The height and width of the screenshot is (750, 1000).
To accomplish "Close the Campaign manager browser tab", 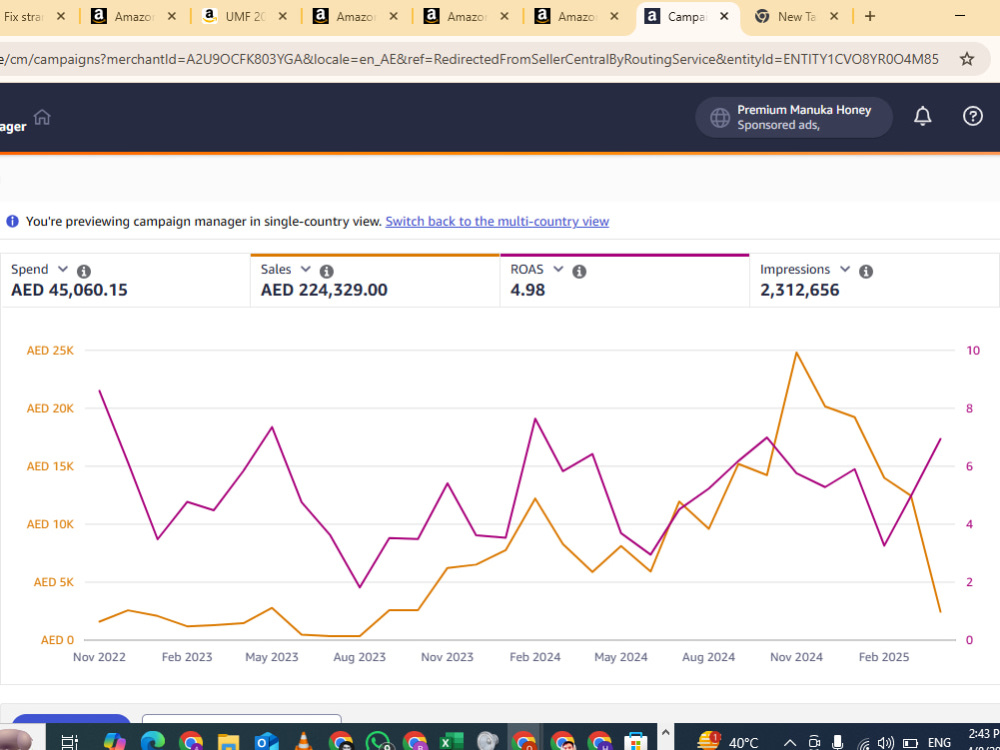I will click(x=724, y=17).
